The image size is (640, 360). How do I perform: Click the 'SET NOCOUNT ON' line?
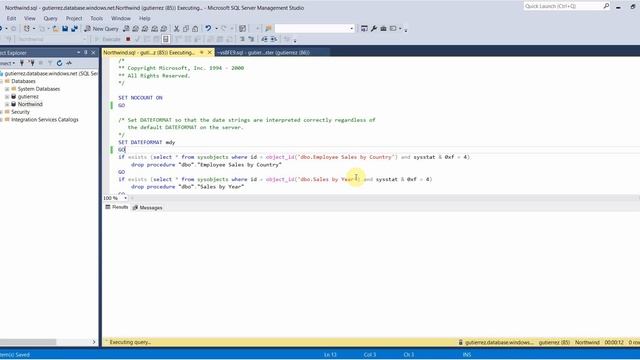[140, 98]
